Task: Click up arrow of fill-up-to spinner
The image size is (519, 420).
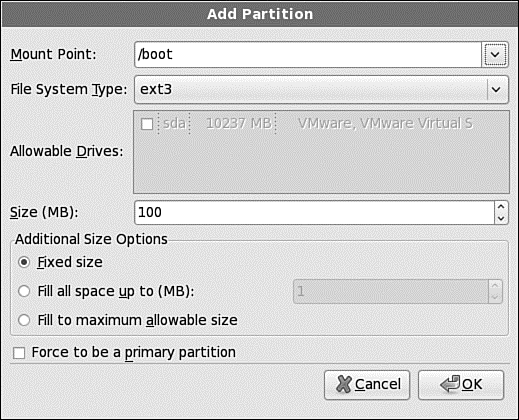Action: (x=495, y=286)
